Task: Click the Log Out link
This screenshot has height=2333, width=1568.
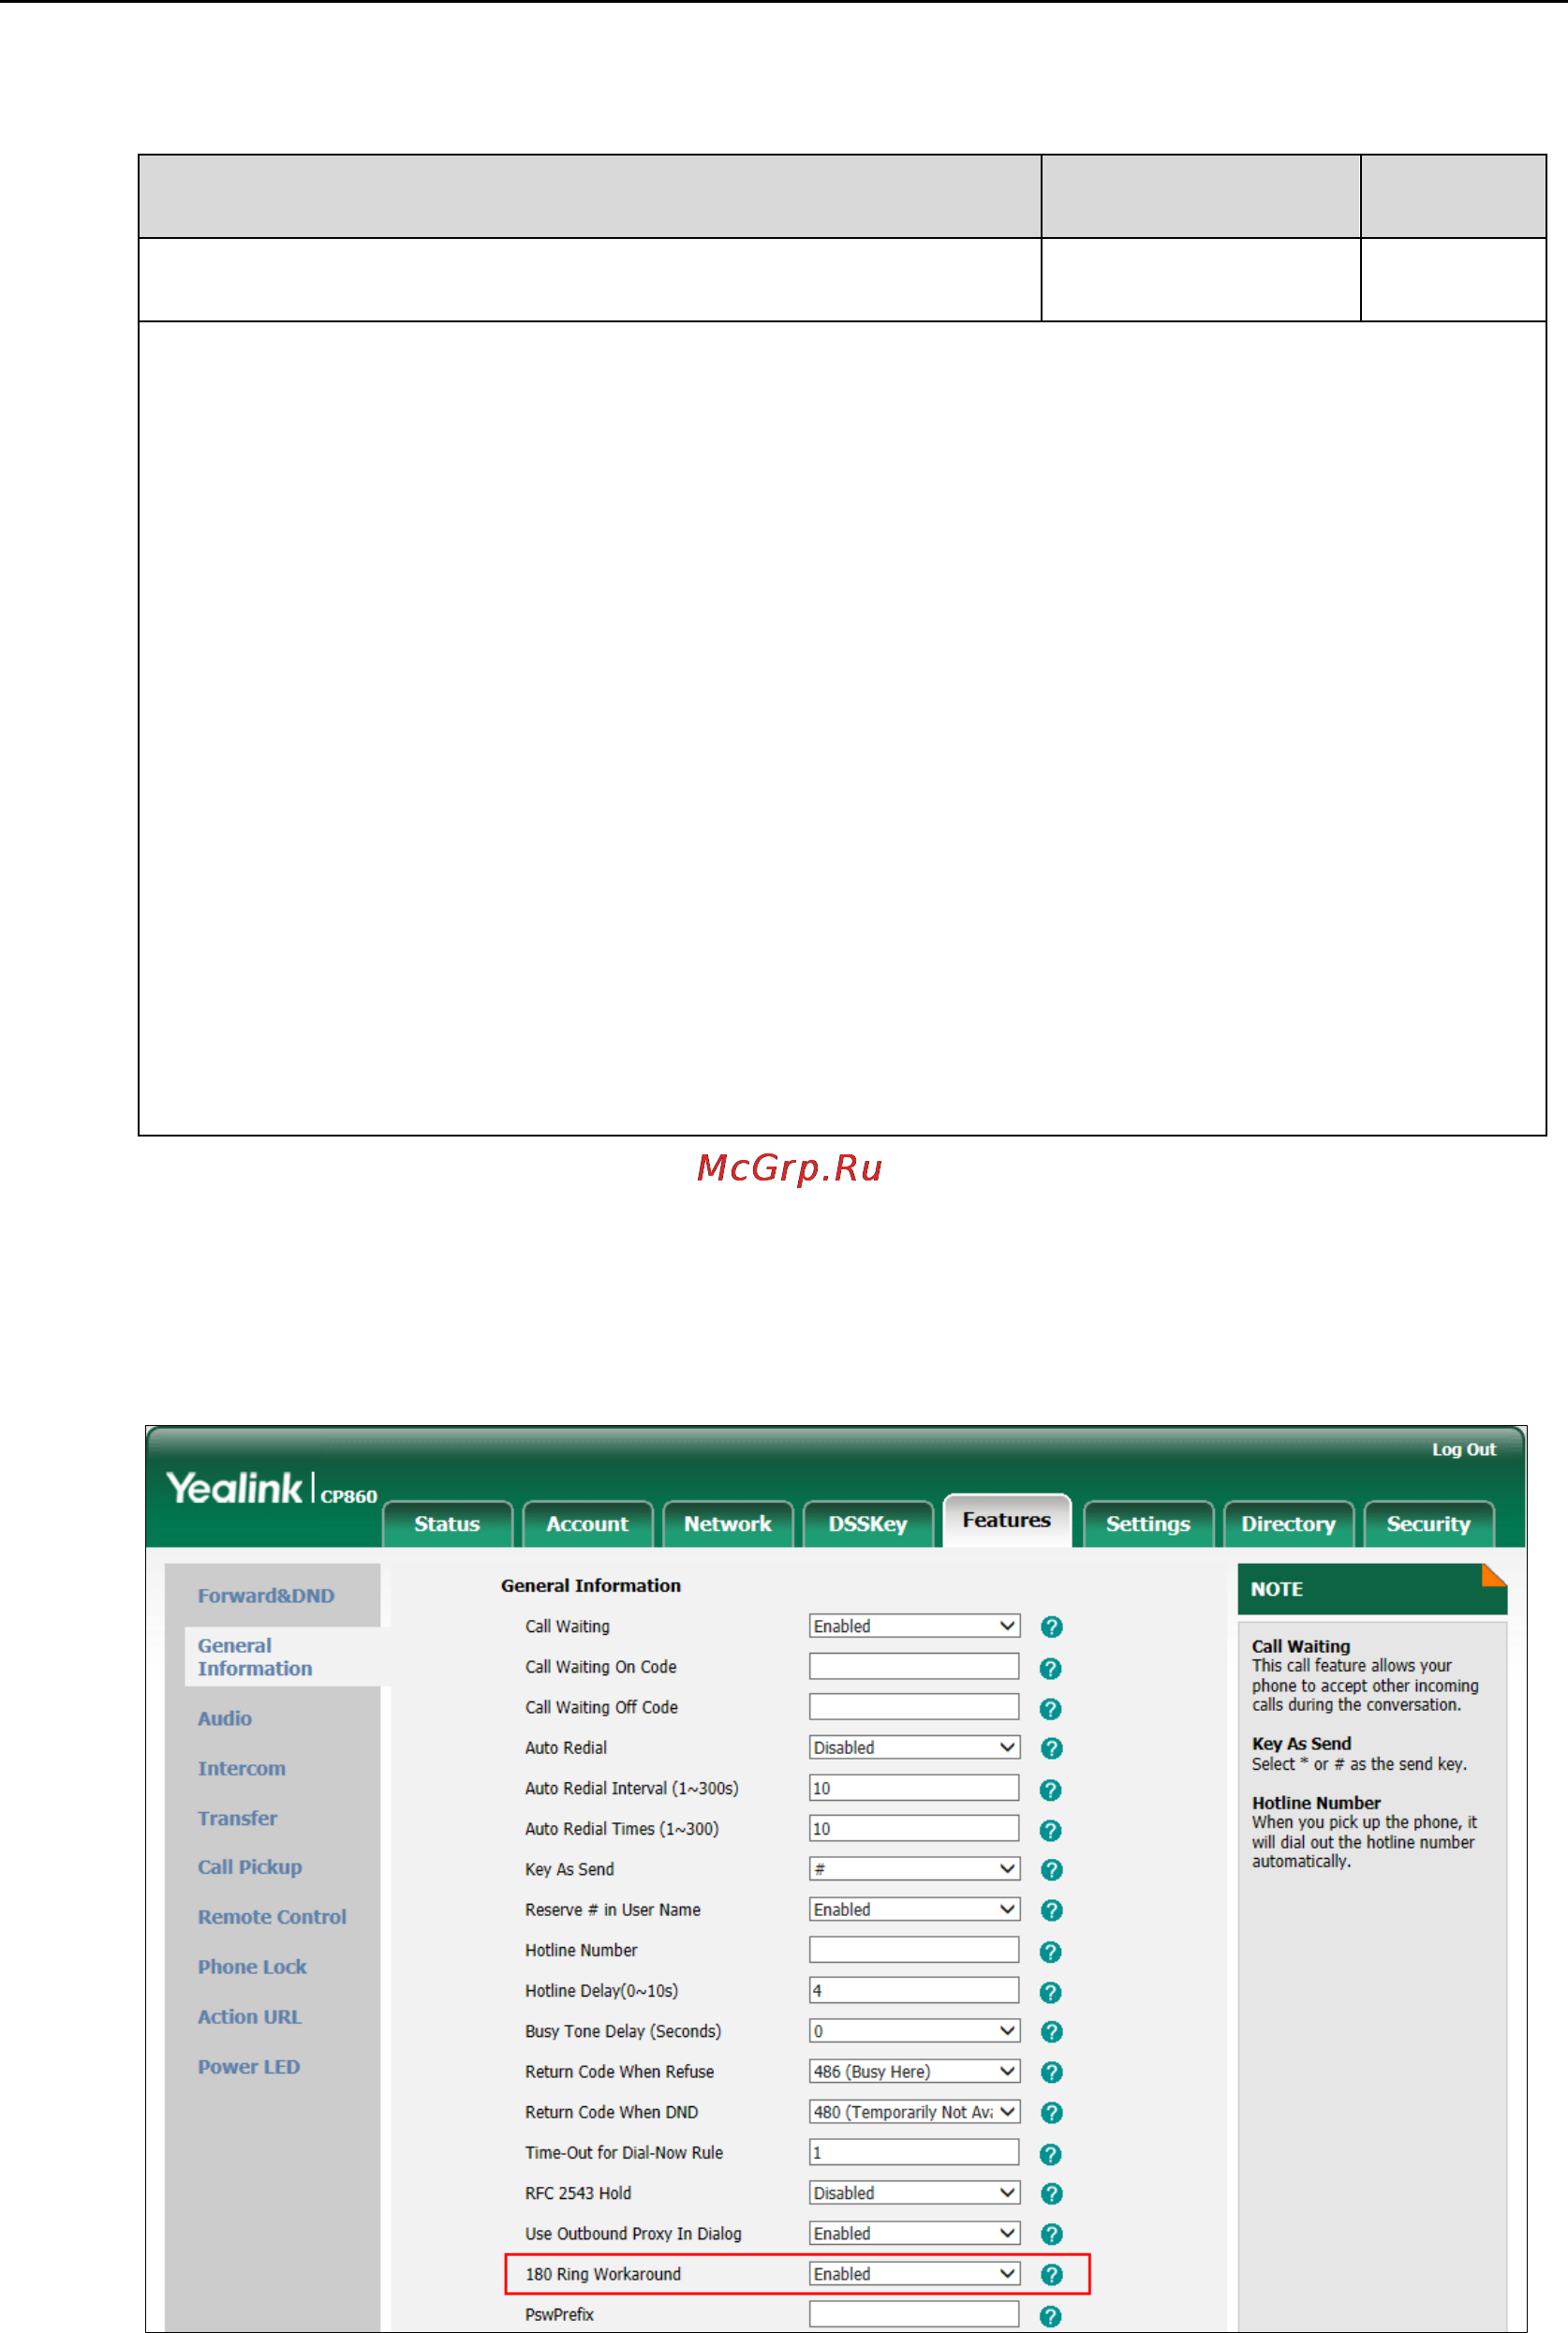Action: (x=1463, y=1450)
